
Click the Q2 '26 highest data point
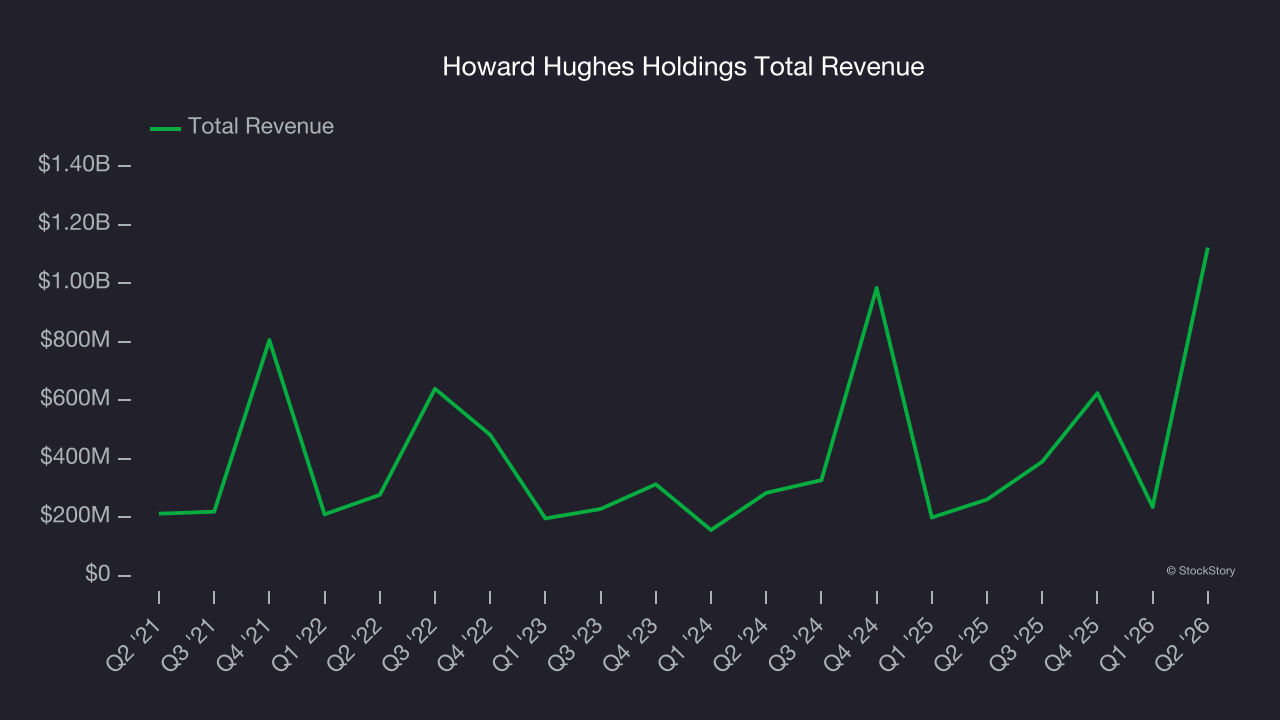click(x=1208, y=248)
